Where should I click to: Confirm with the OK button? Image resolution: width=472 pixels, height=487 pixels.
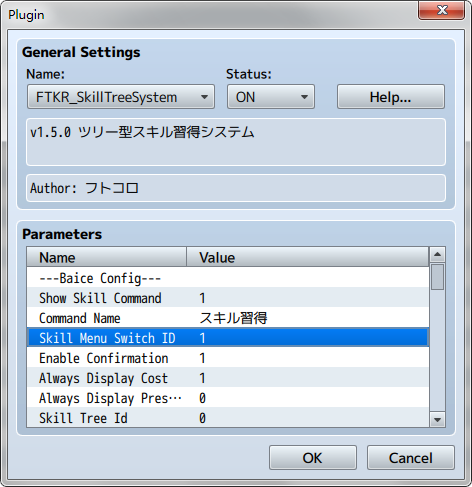click(x=313, y=458)
